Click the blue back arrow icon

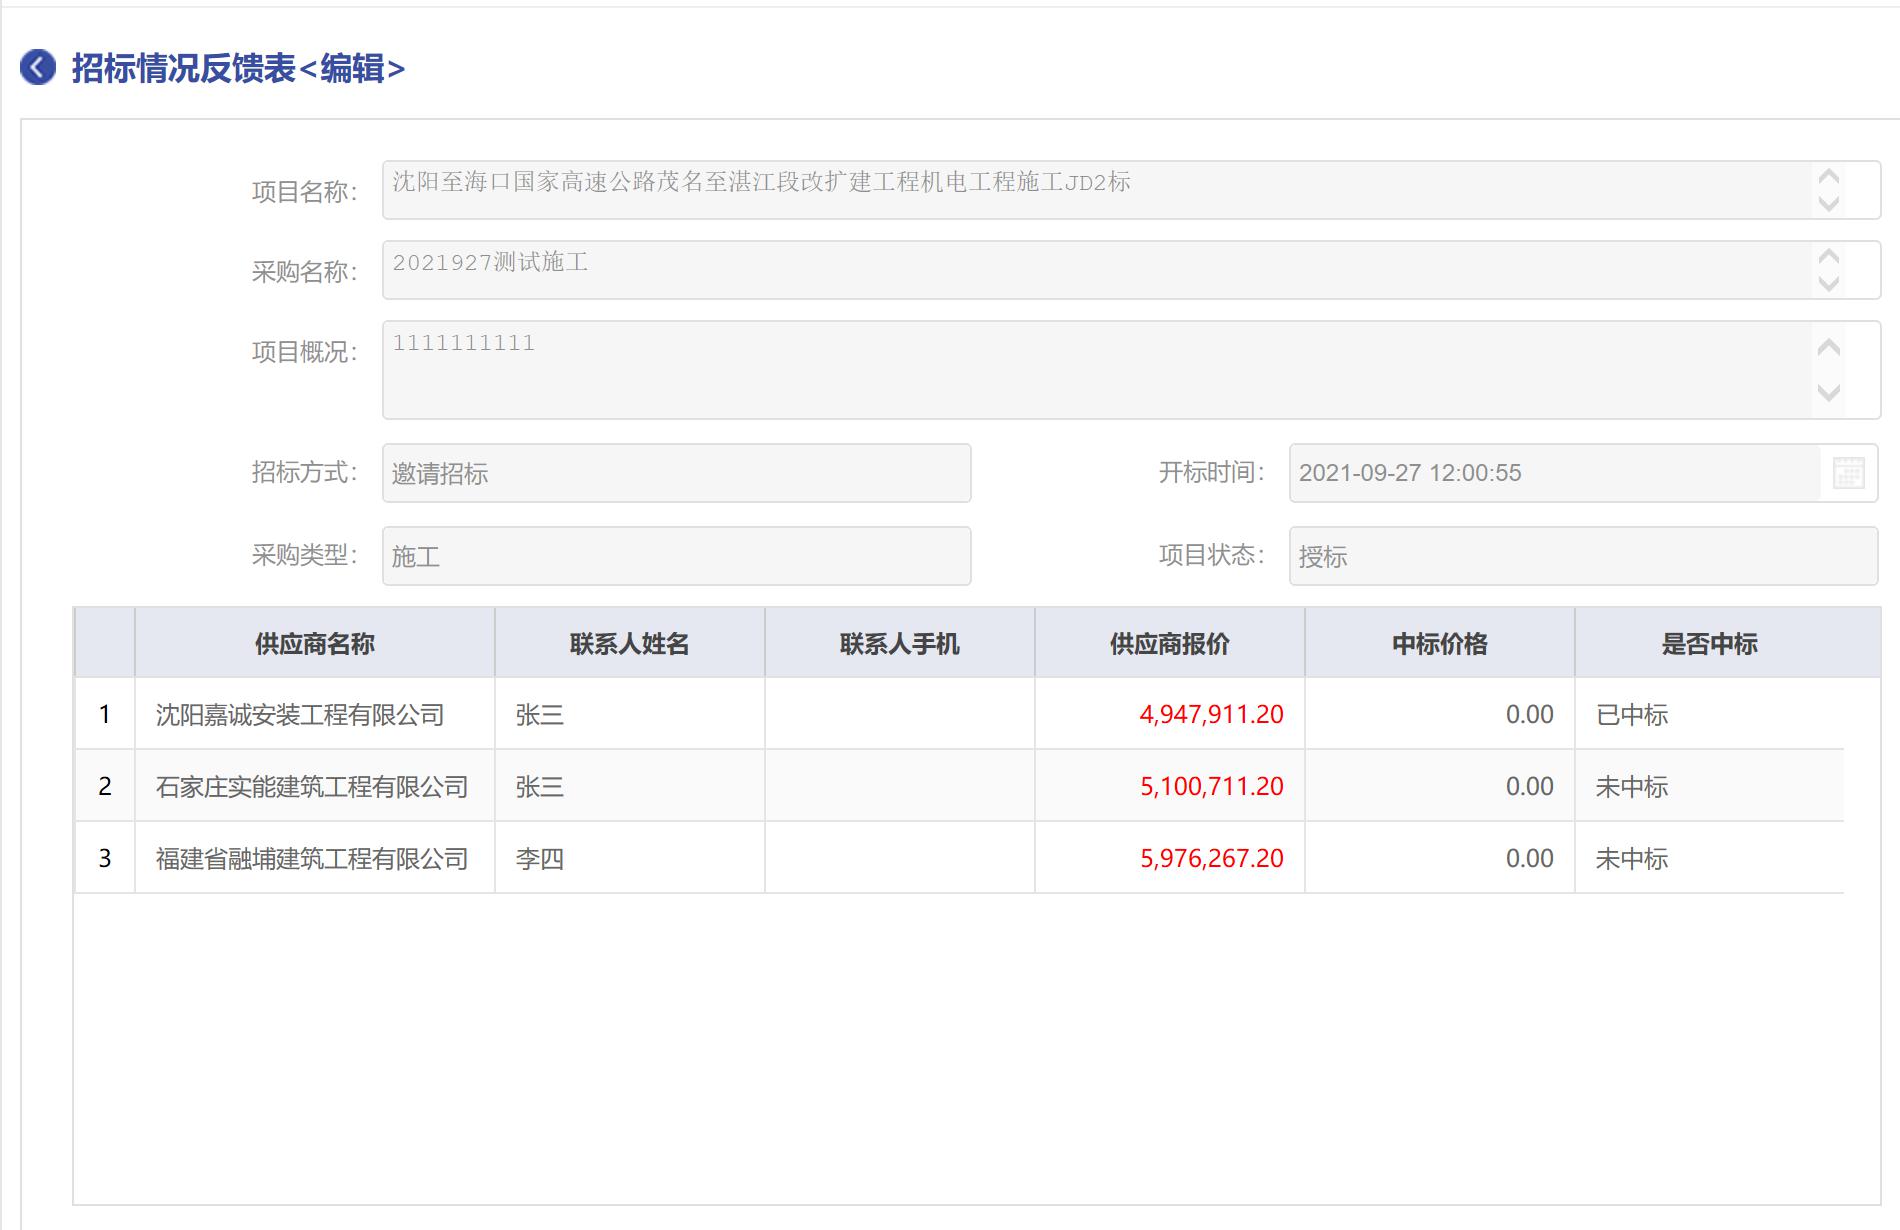38,68
